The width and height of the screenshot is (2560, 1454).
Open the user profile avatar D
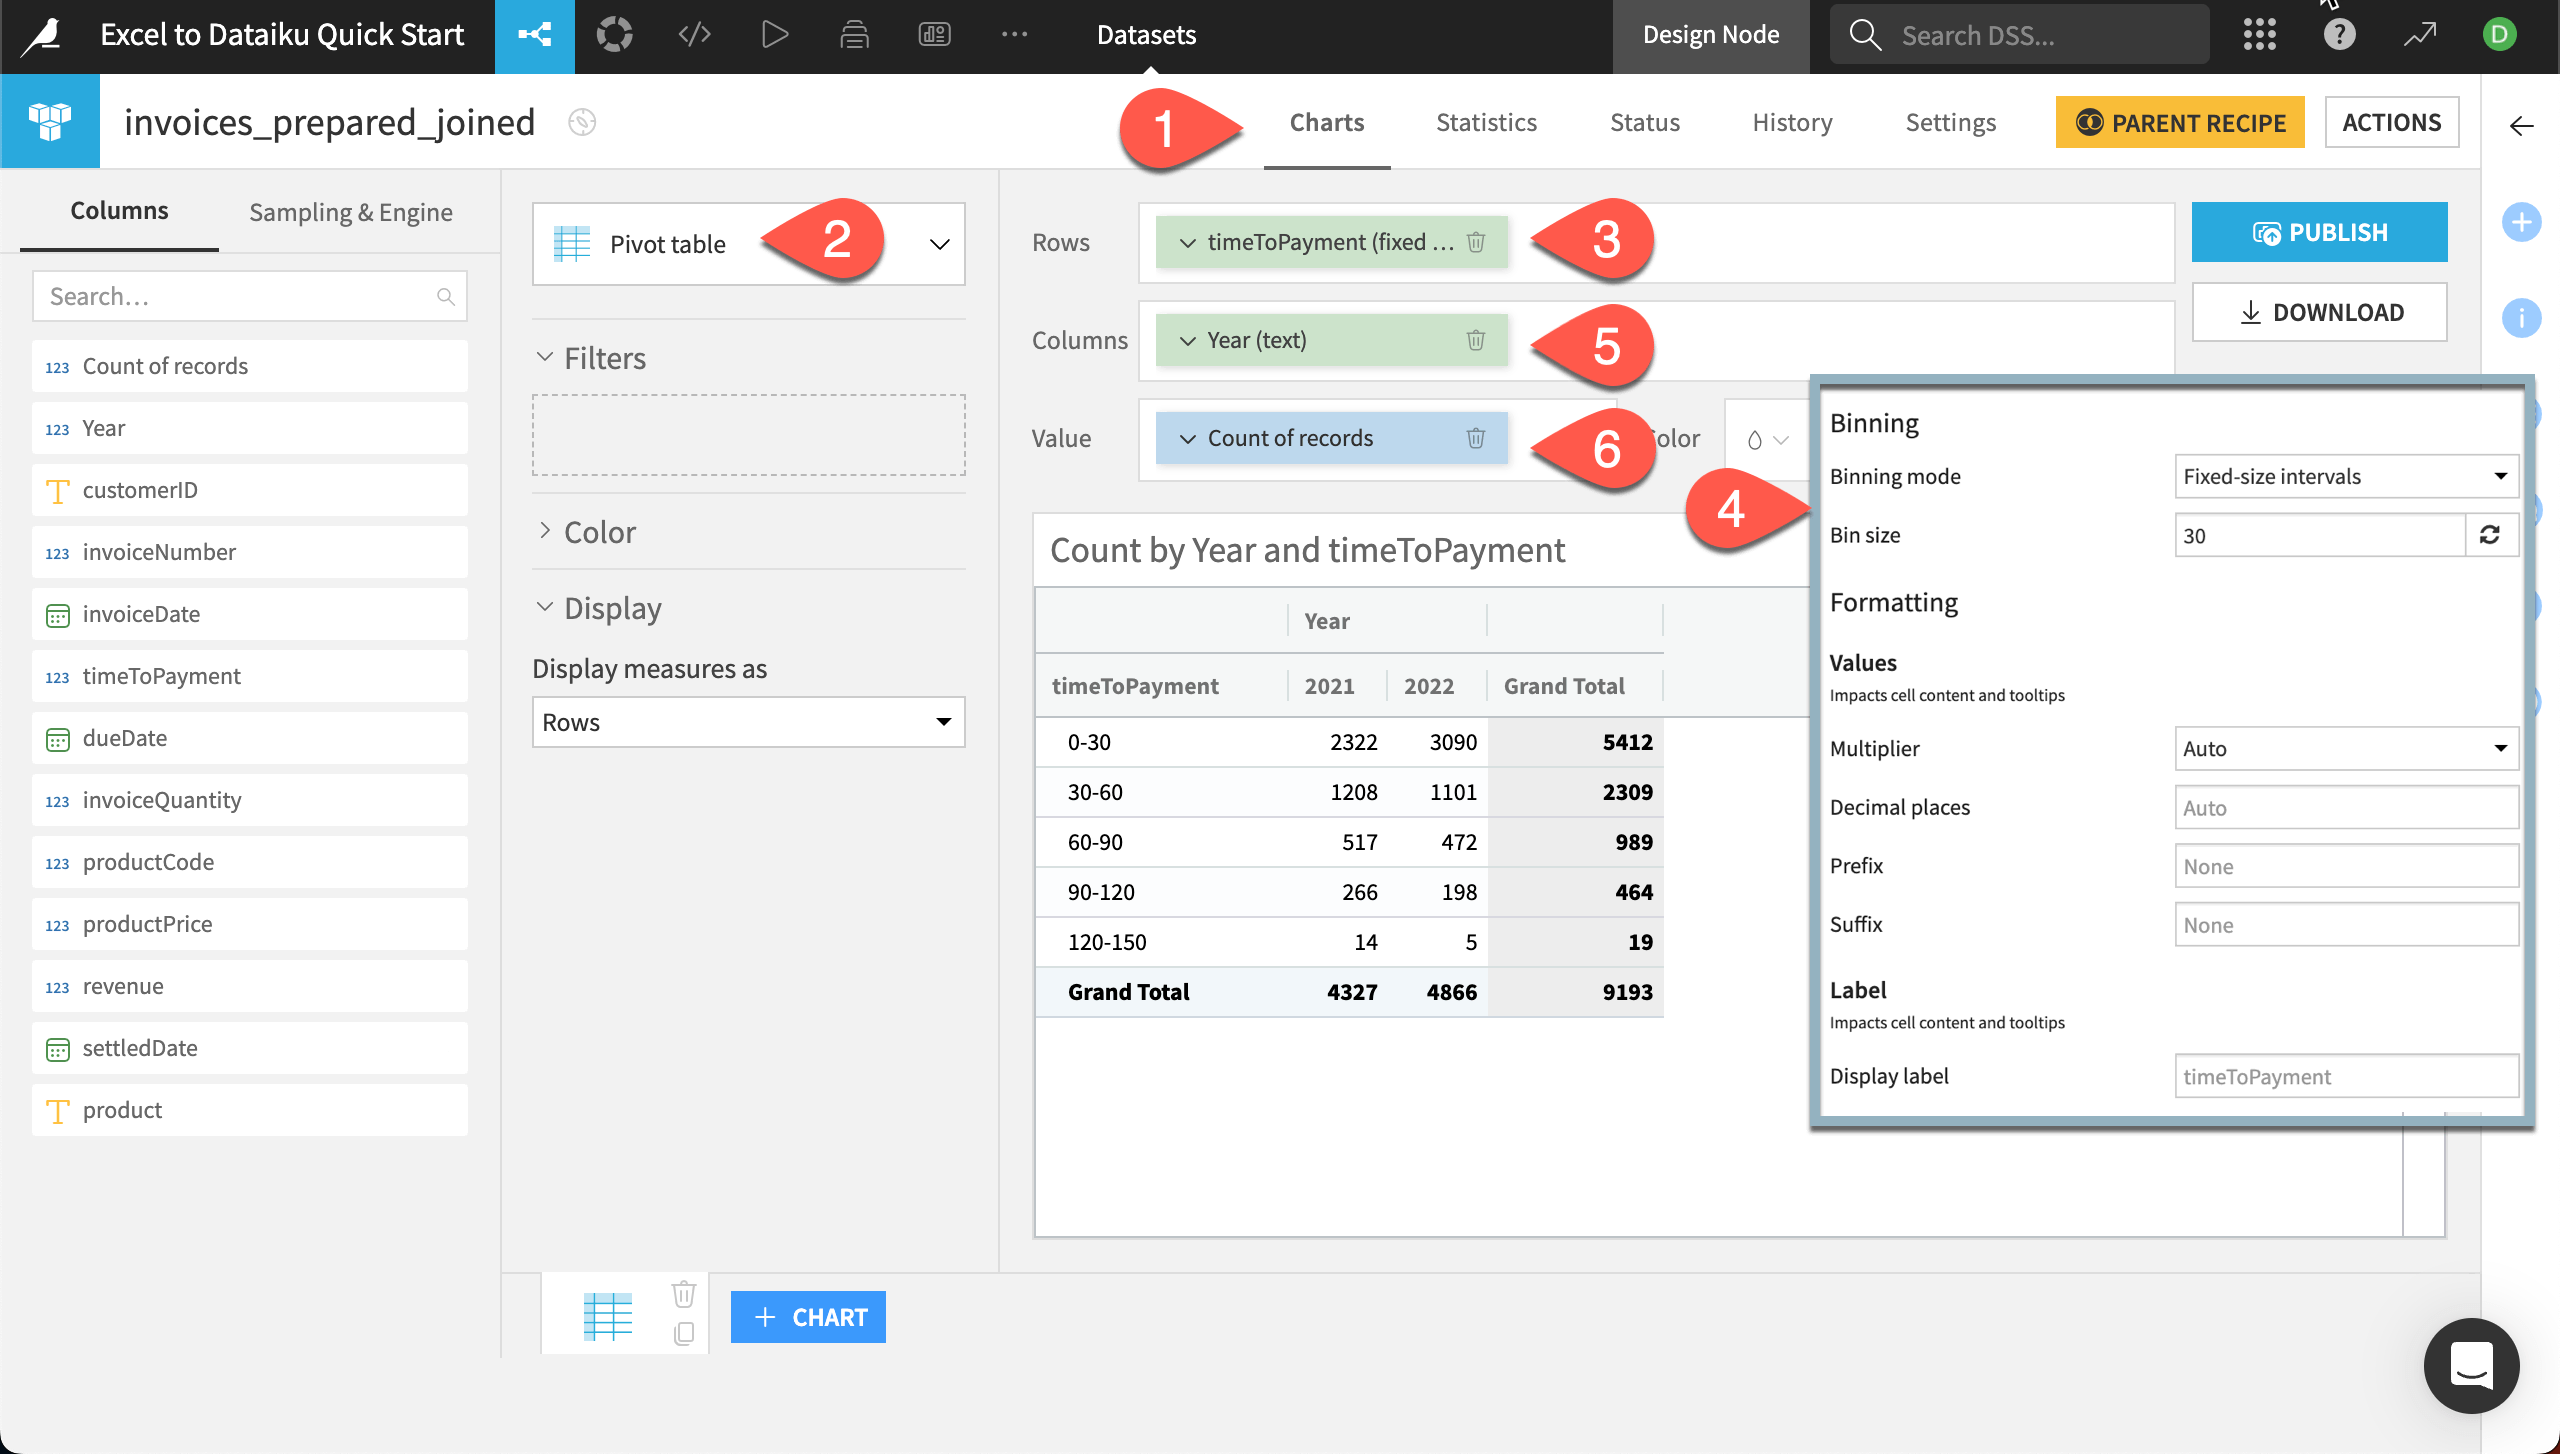pos(2499,35)
